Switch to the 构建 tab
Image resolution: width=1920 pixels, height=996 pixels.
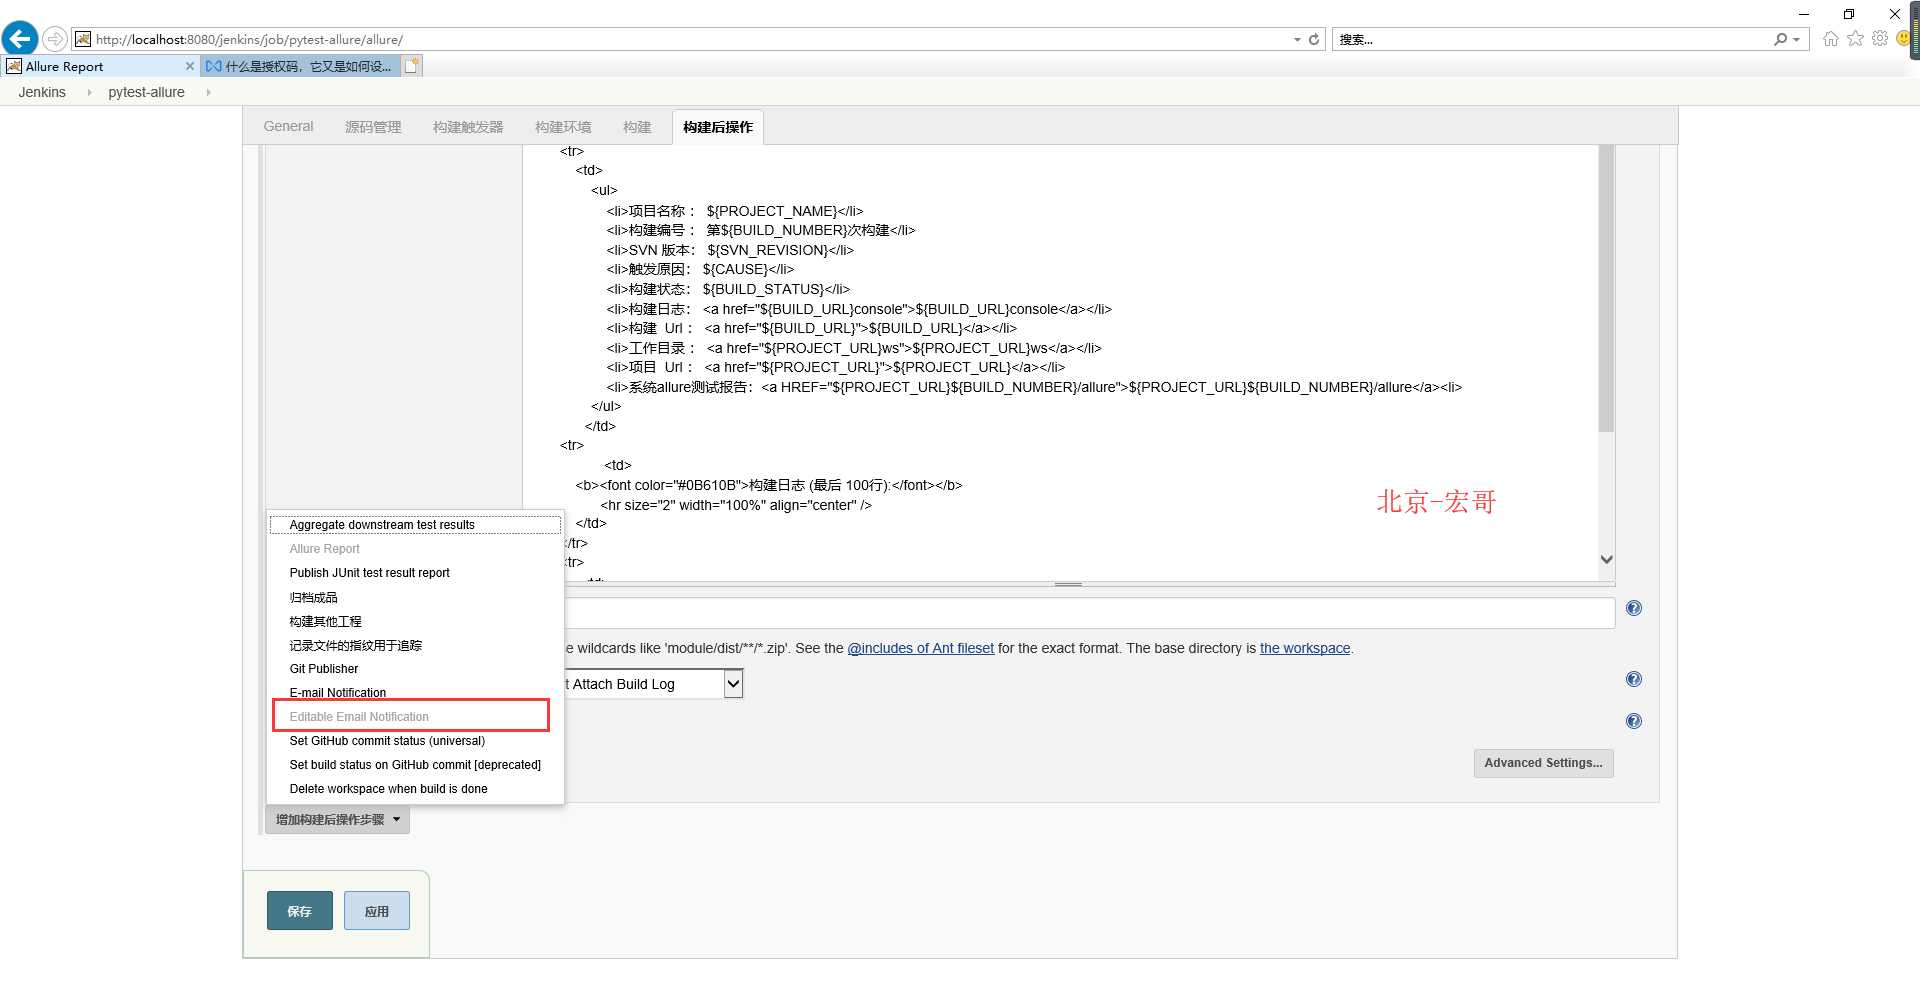coord(637,127)
